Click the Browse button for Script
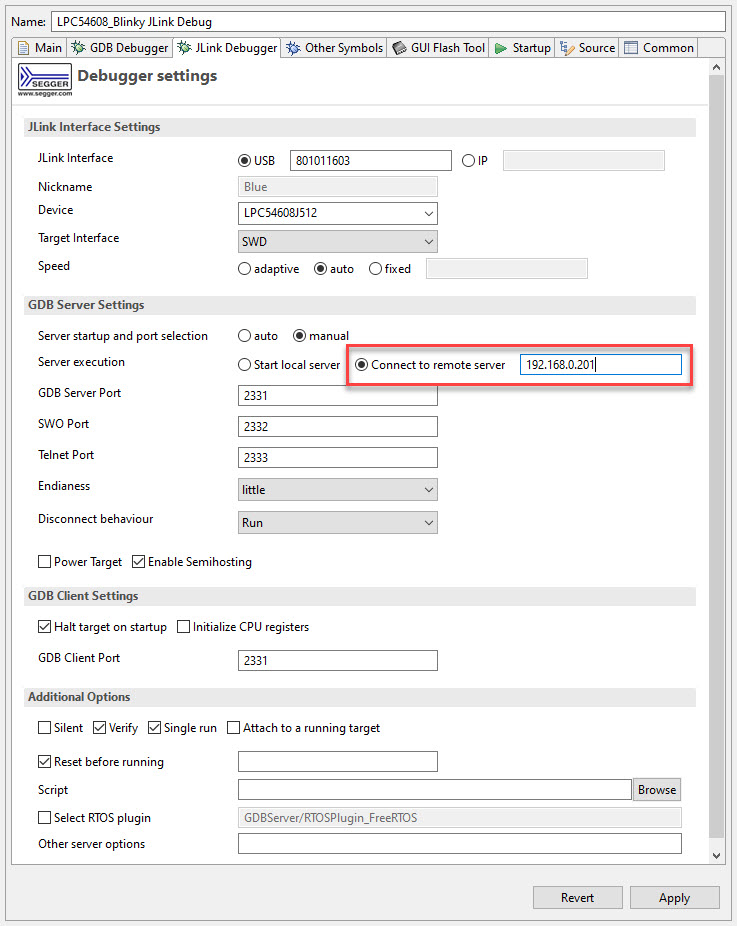Screen dimensions: 737x926 pos(657,790)
